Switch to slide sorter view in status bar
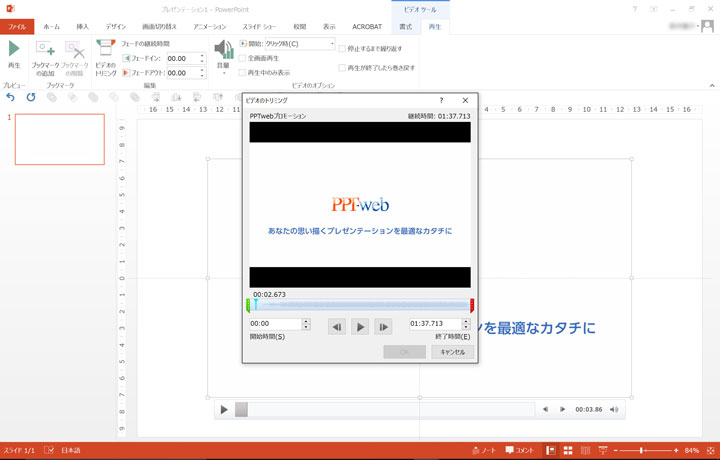Viewport: 720px width, 460px height. pyautogui.click(x=567, y=451)
